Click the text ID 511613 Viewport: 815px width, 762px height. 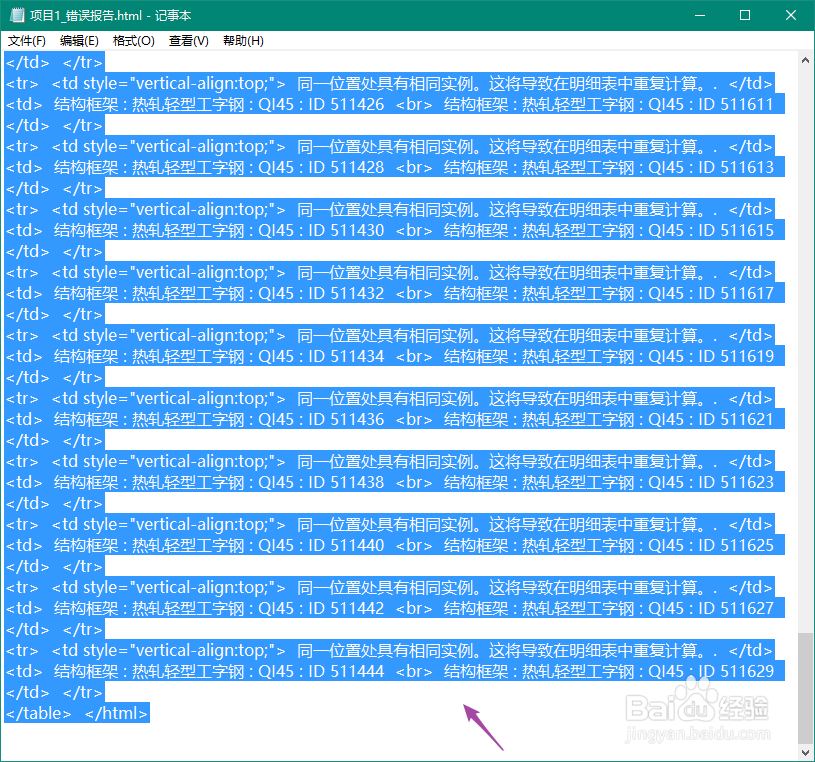[735, 167]
